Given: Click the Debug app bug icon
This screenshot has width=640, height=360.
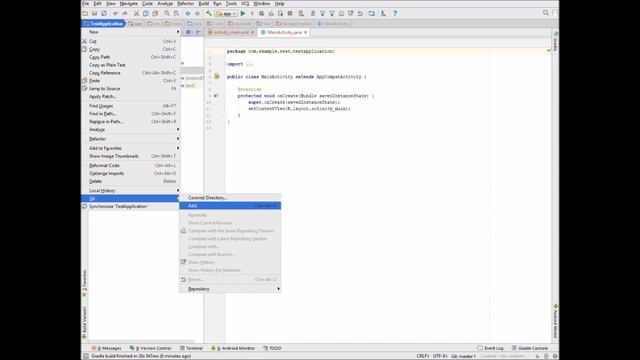Looking at the screenshot, I should click(262, 13).
